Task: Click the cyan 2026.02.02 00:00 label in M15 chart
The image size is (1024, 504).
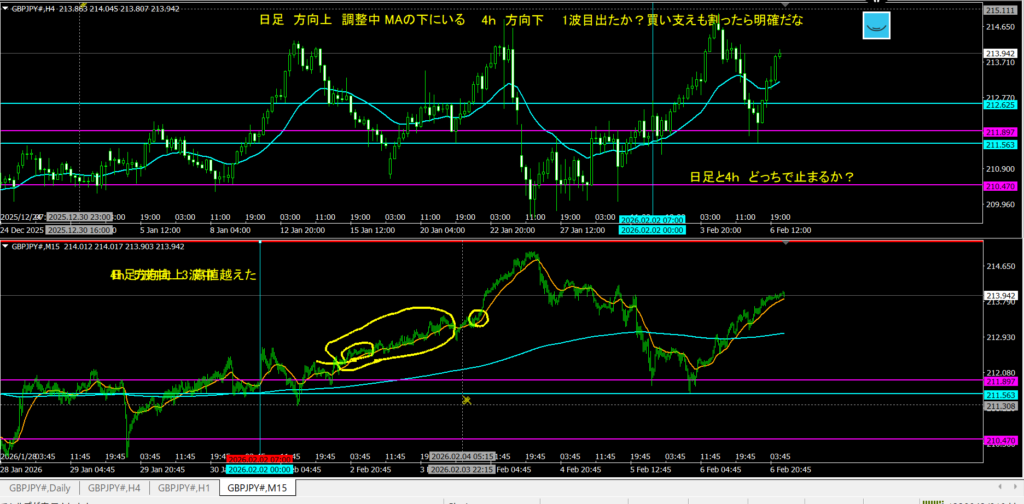Action: (x=259, y=469)
